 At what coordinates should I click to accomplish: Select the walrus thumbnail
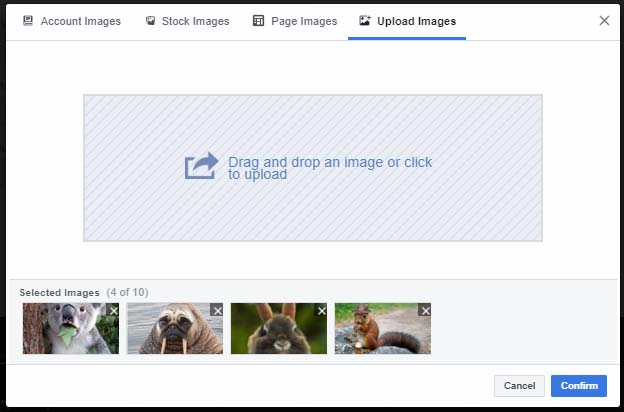(x=170, y=332)
